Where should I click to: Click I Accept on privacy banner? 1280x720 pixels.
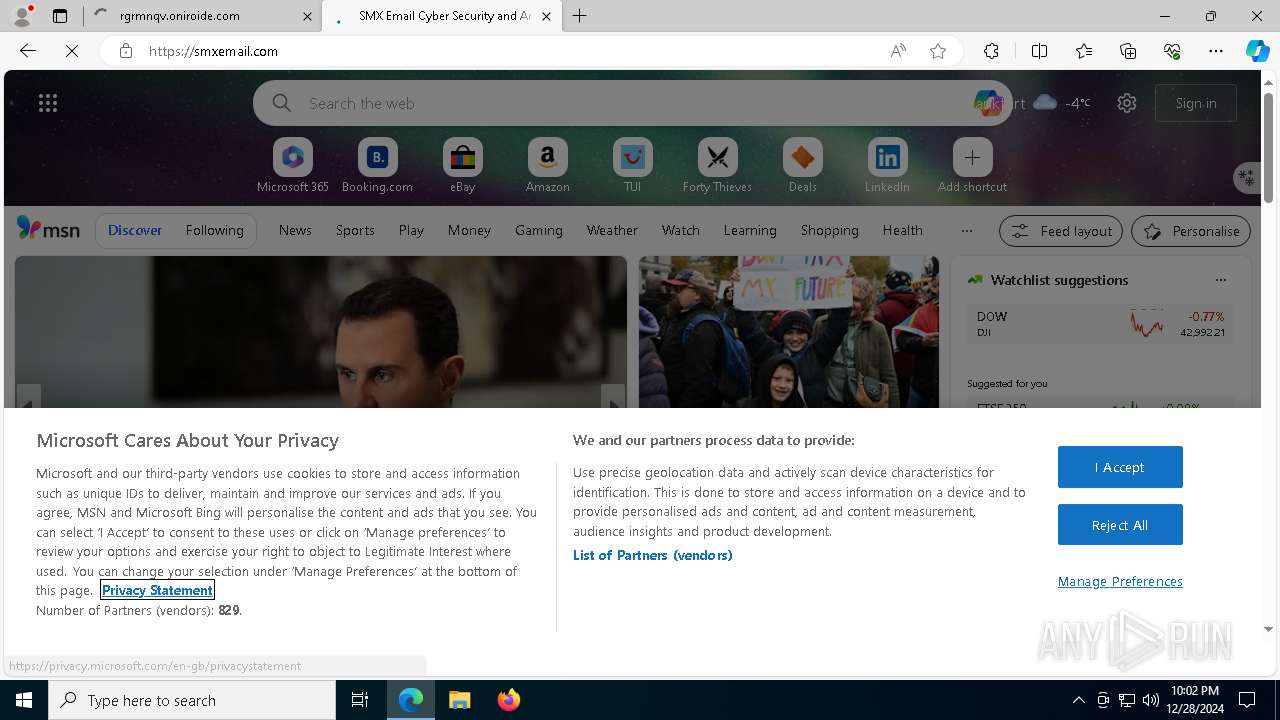tap(1120, 467)
